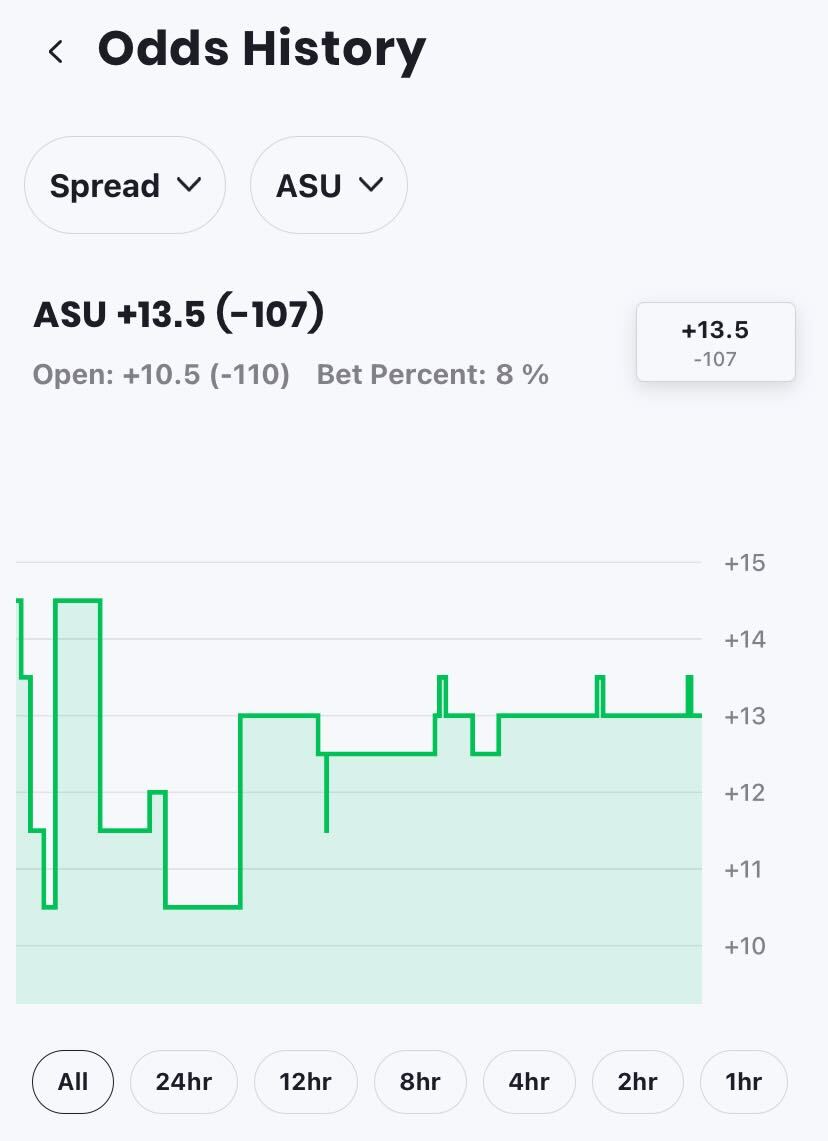The width and height of the screenshot is (828, 1141).
Task: Click the ASU +13.5 (-107) heading
Action: (x=178, y=314)
